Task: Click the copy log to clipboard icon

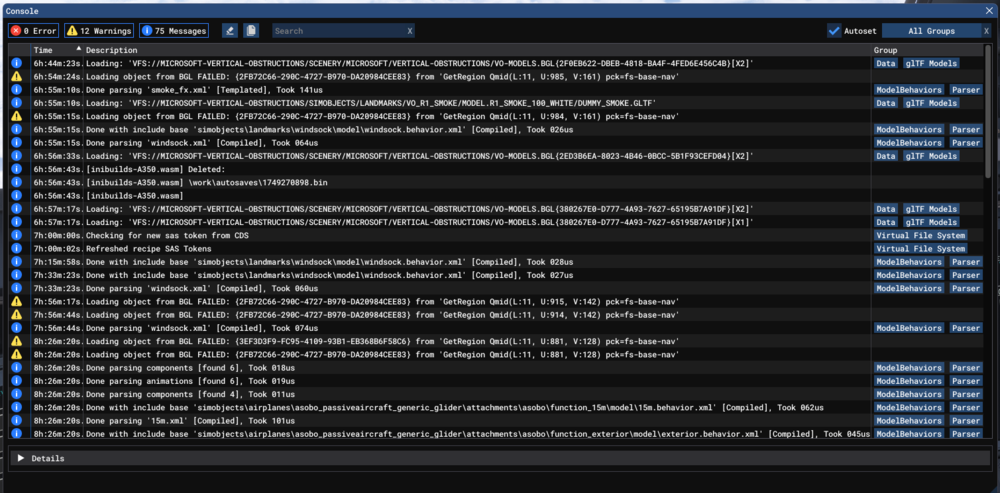Action: point(252,31)
